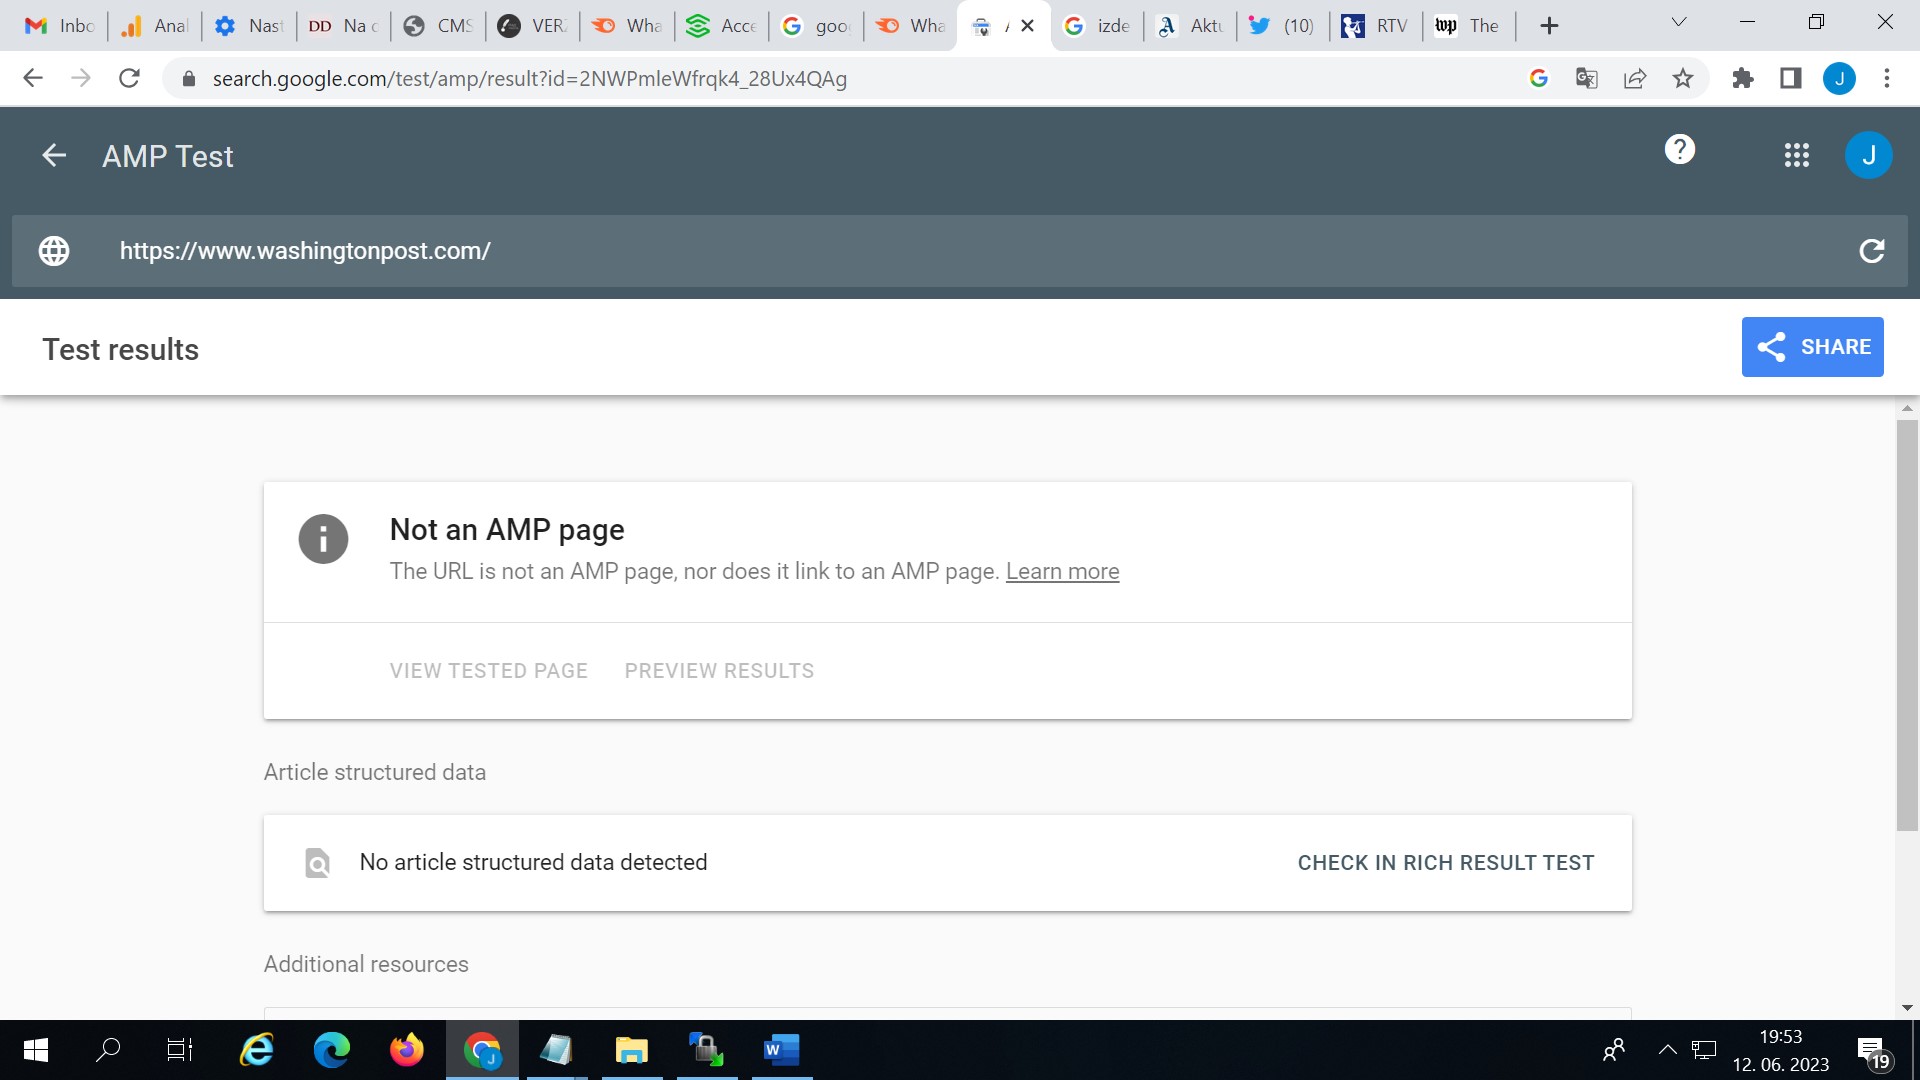
Task: Toggle the Chrome side panel
Action: (1791, 78)
